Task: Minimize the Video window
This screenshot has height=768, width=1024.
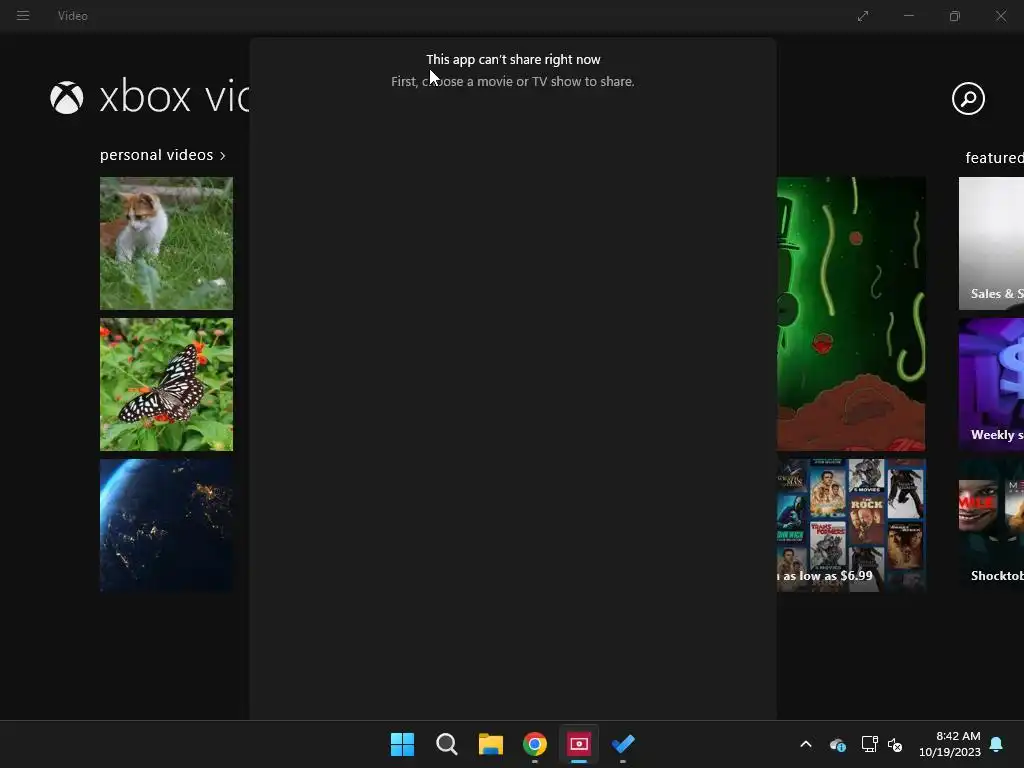Action: point(908,16)
